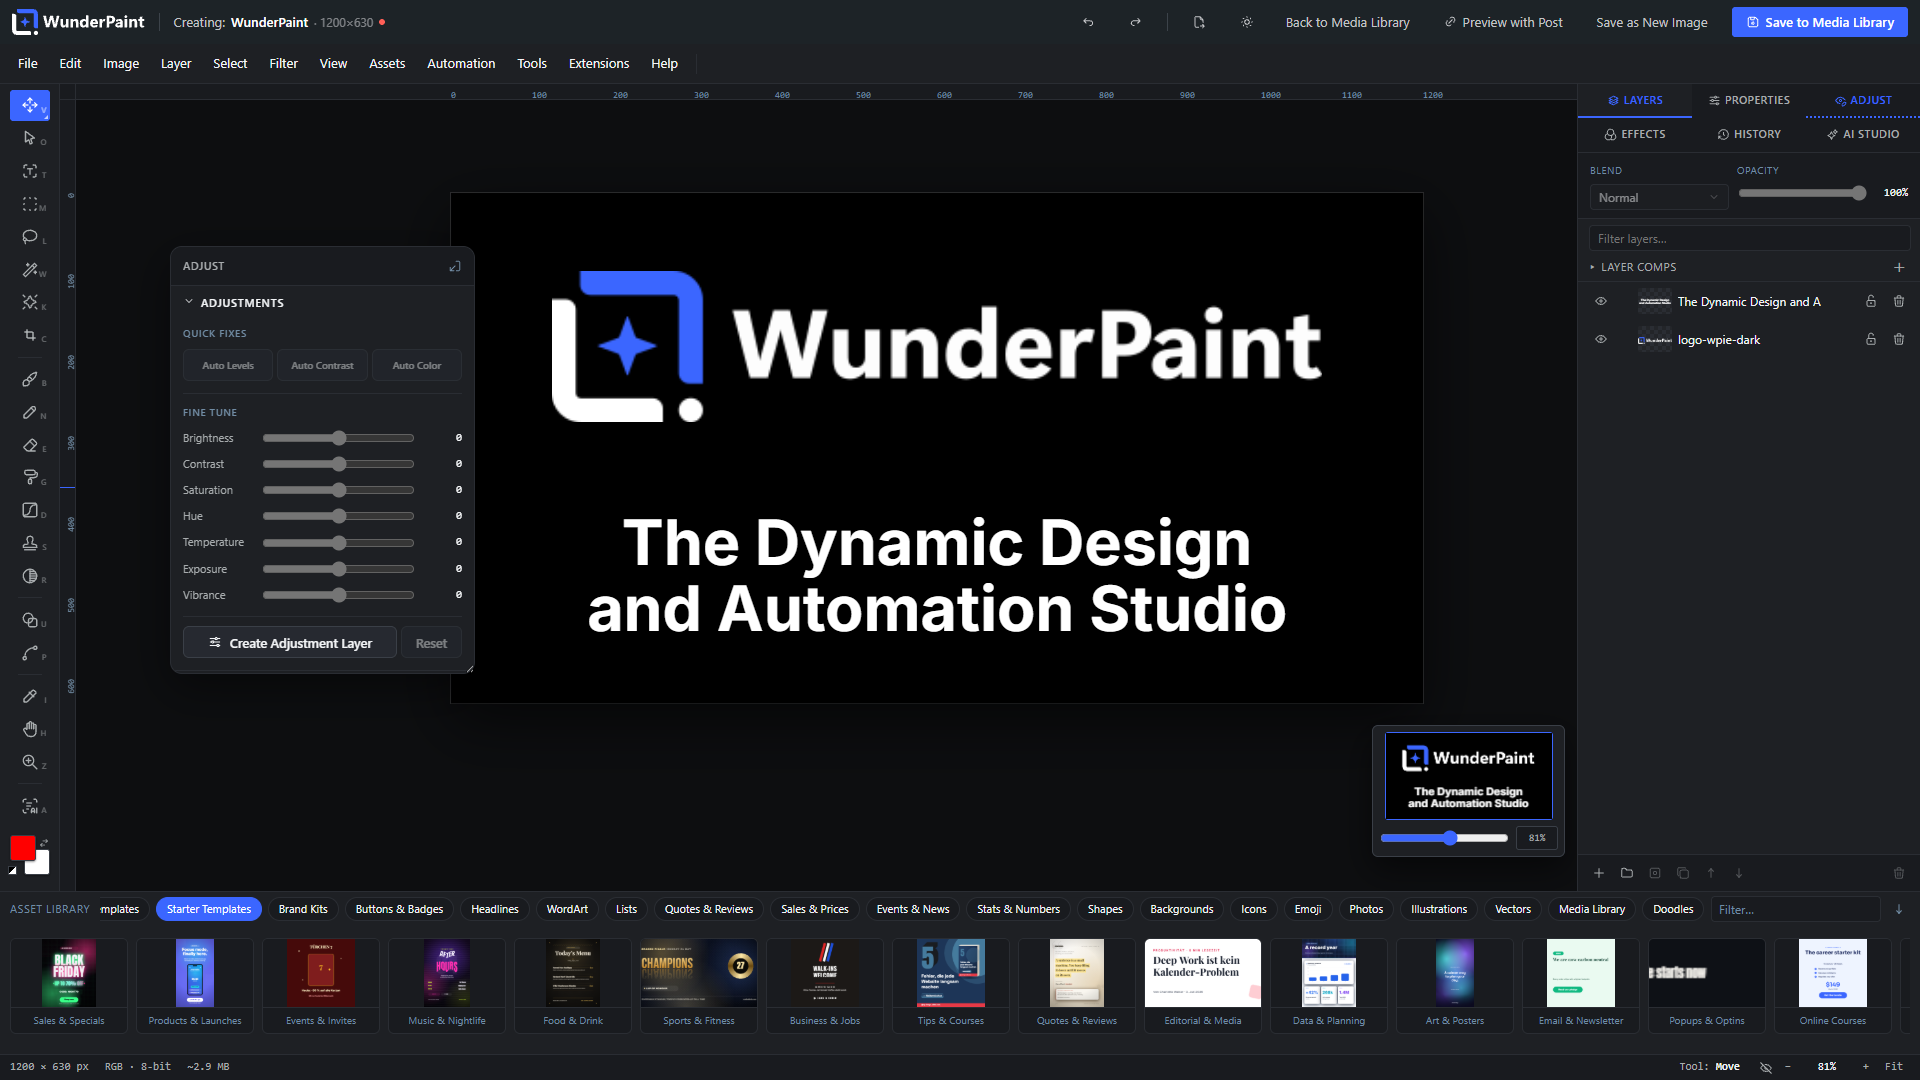Select the Magic Wand tool
Viewport: 1920px width, 1080px height.
[30, 270]
